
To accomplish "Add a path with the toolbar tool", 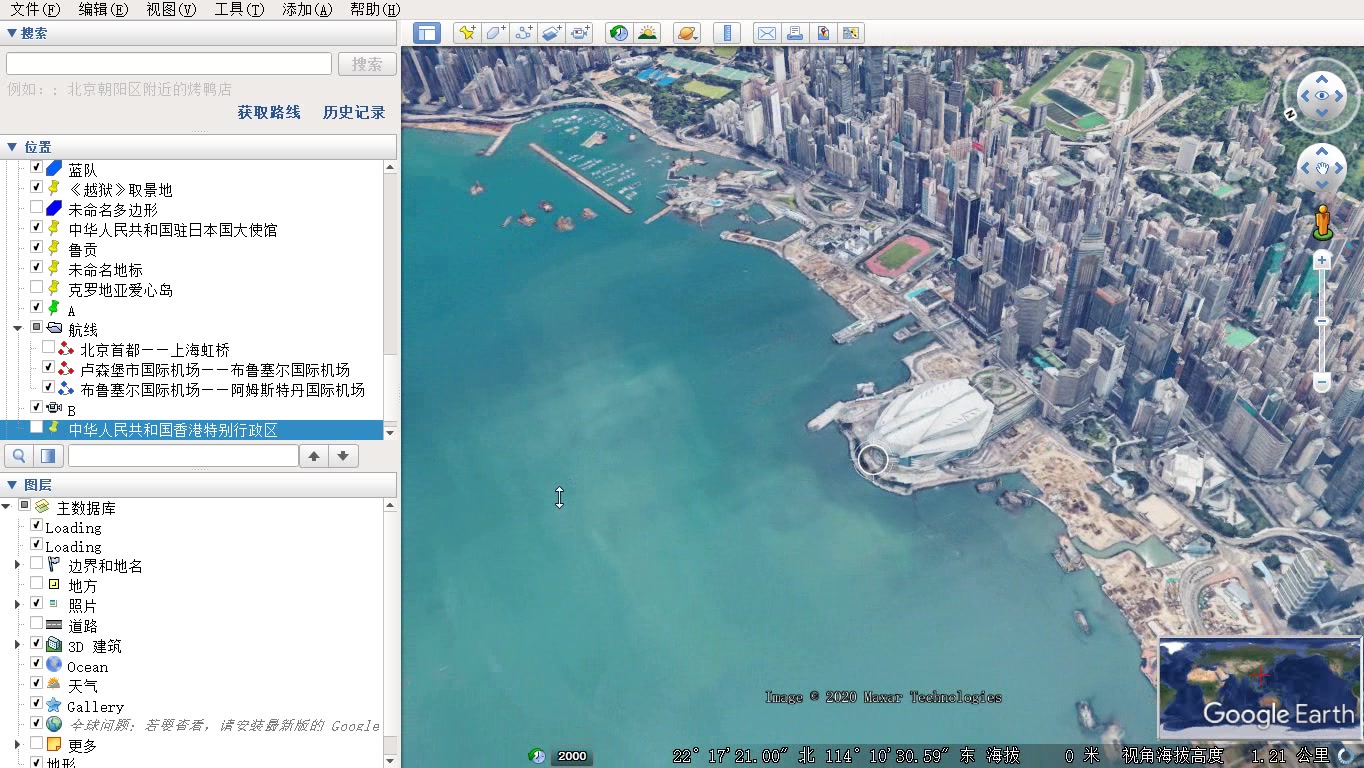I will pos(524,33).
